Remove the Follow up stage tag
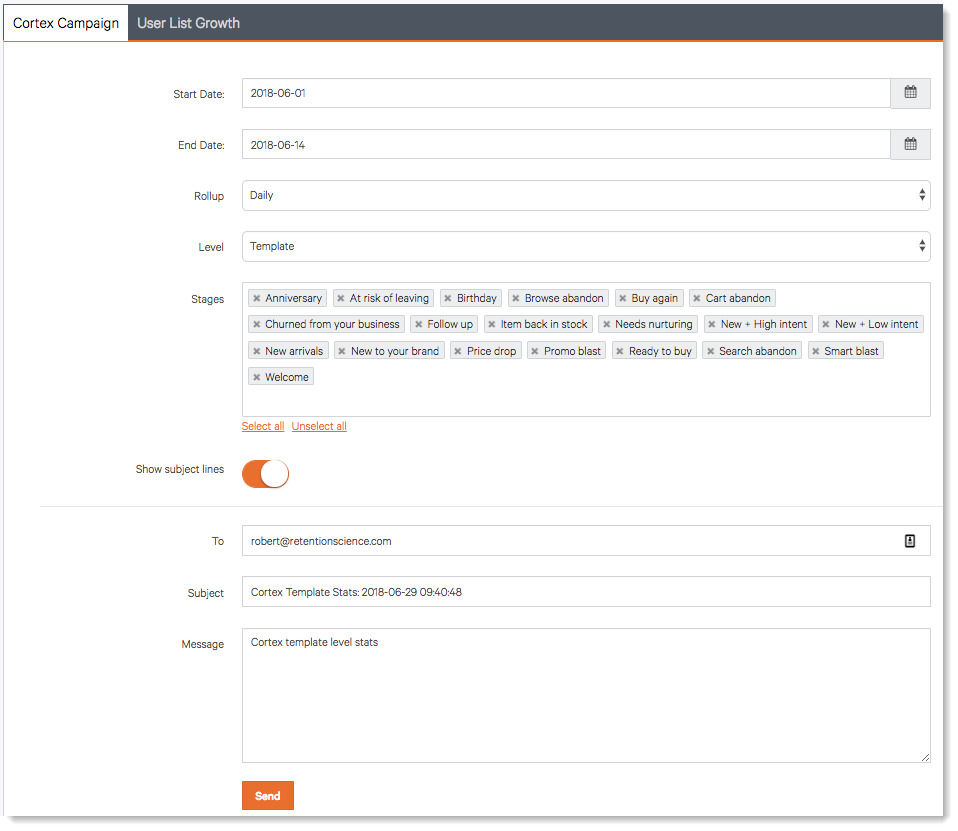 (419, 324)
